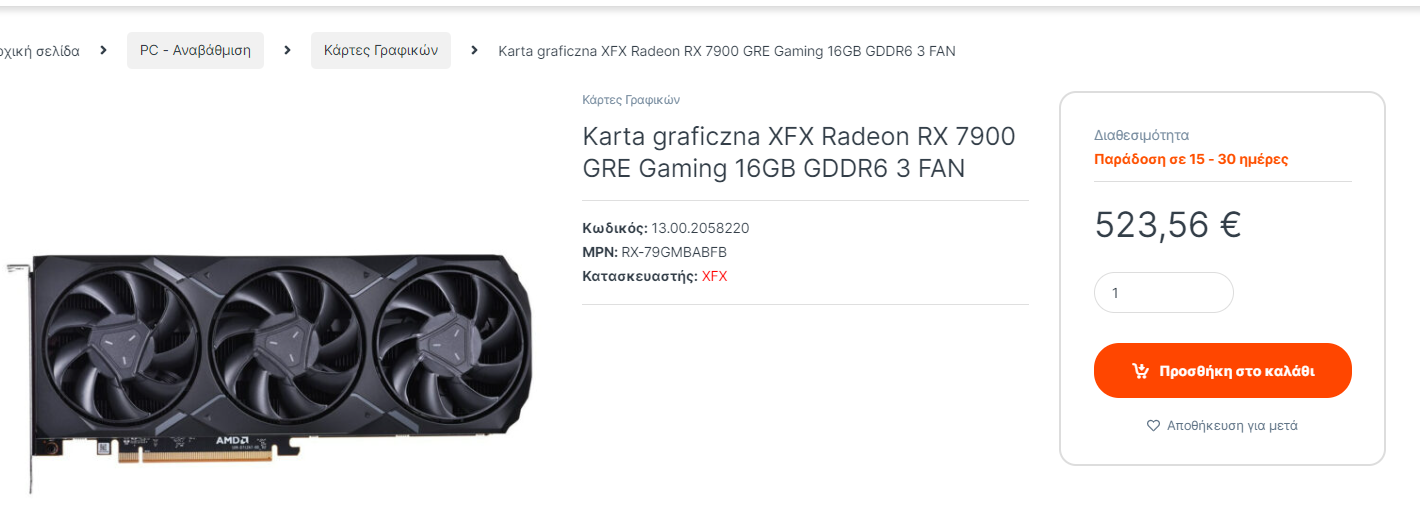Click the Karta graficzna XFX Radeon product heading
Image resolution: width=1420 pixels, height=526 pixels.
point(799,152)
